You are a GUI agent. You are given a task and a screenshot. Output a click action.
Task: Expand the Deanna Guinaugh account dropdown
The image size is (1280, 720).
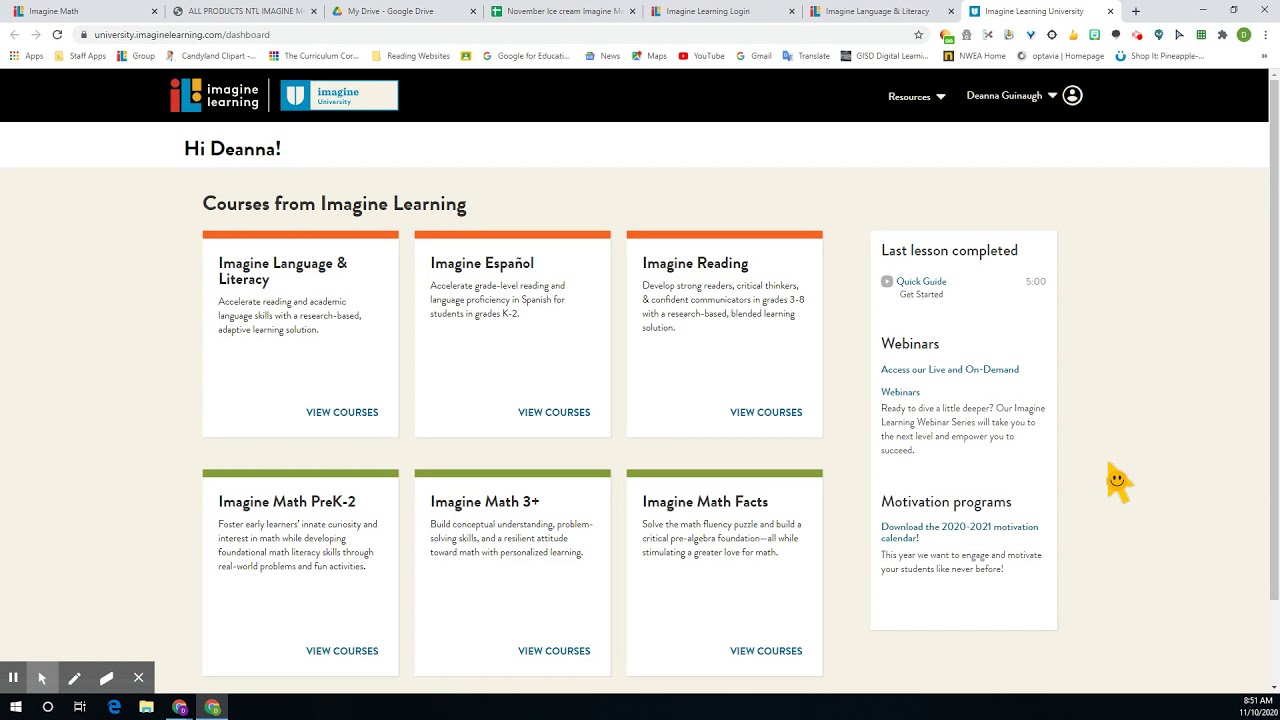(1011, 96)
